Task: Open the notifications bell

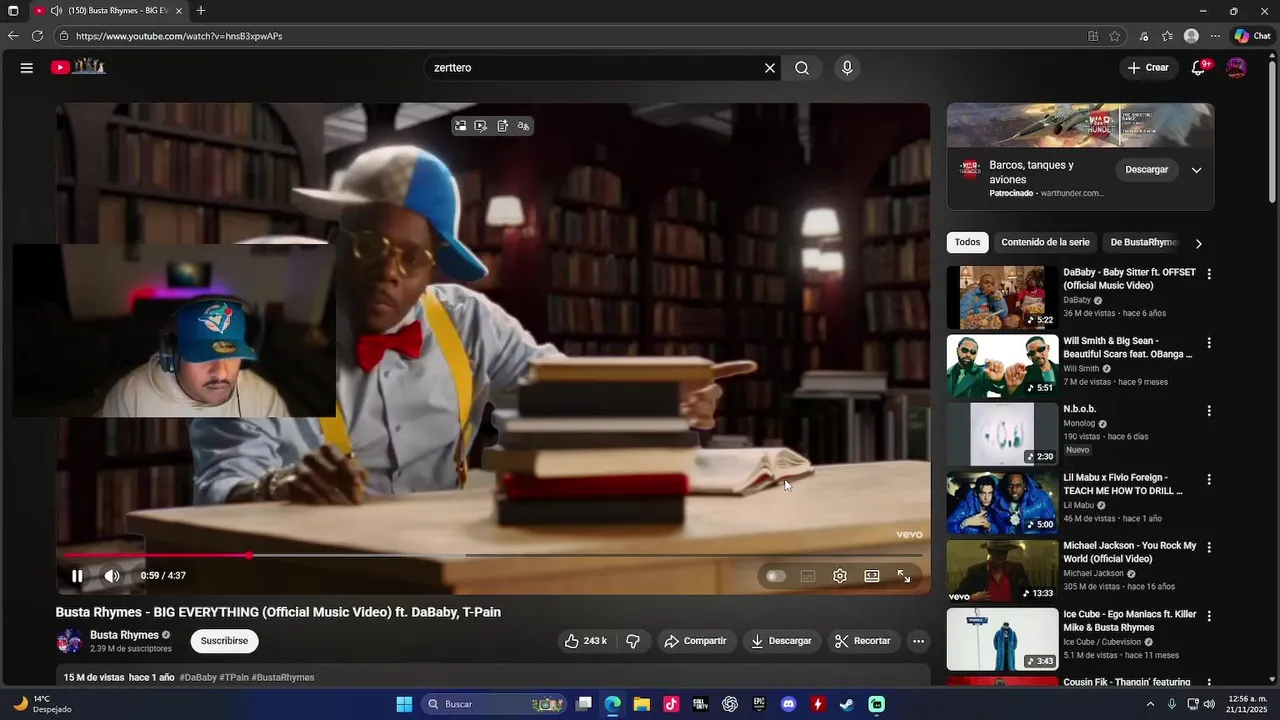Action: pos(1198,68)
